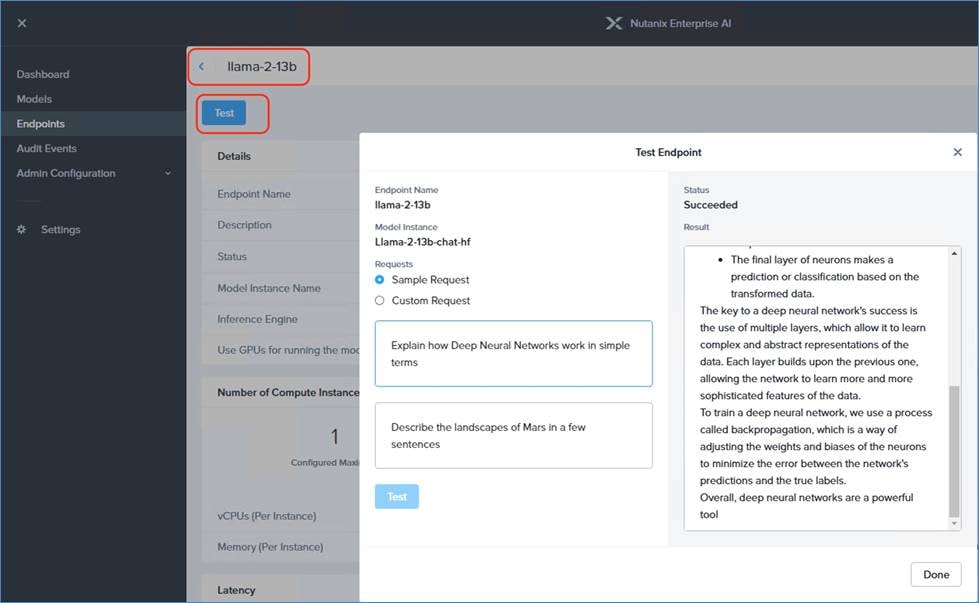This screenshot has height=603, width=979.
Task: Open the Settings menu item
Action: coord(61,230)
